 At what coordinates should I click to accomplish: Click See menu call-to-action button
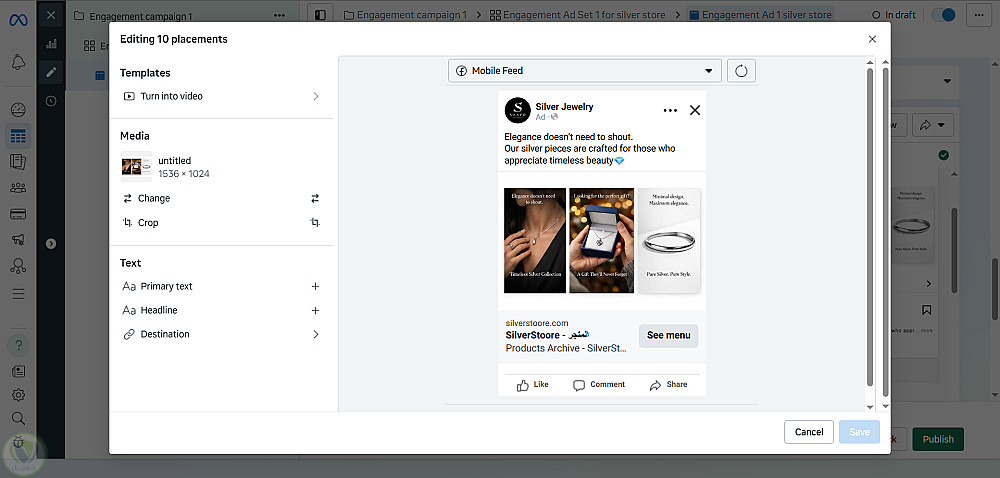point(668,335)
